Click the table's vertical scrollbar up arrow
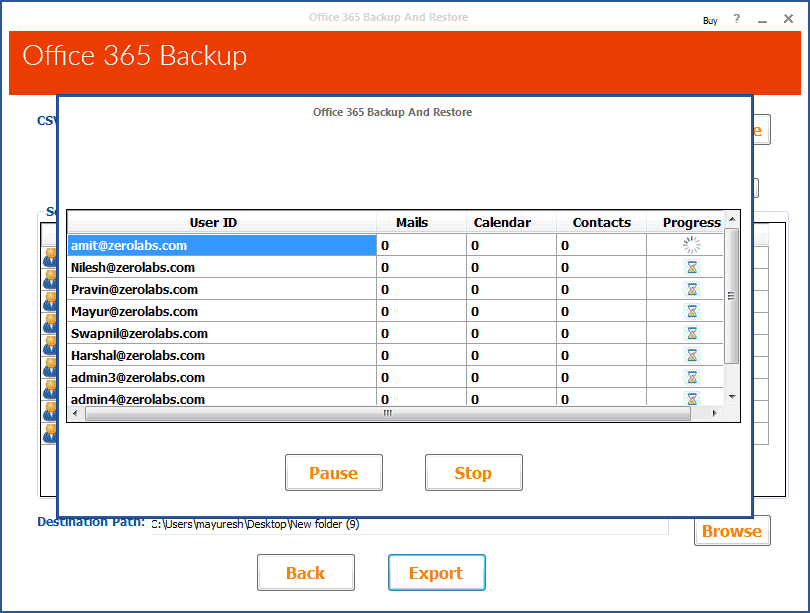Viewport: 810px width, 613px height. (731, 219)
